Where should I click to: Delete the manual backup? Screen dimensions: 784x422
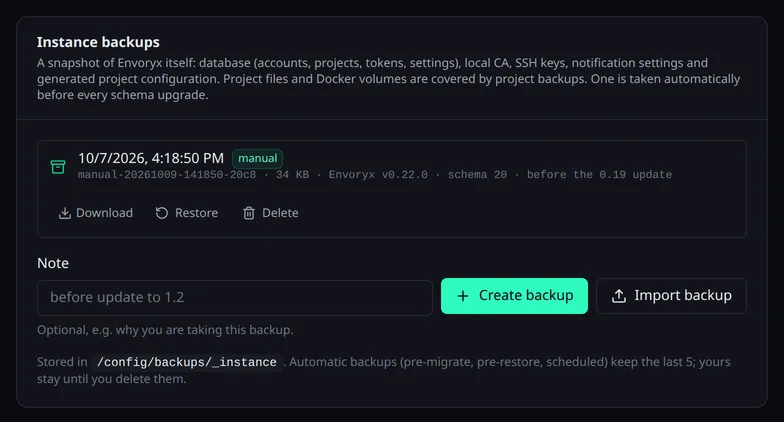pos(270,213)
